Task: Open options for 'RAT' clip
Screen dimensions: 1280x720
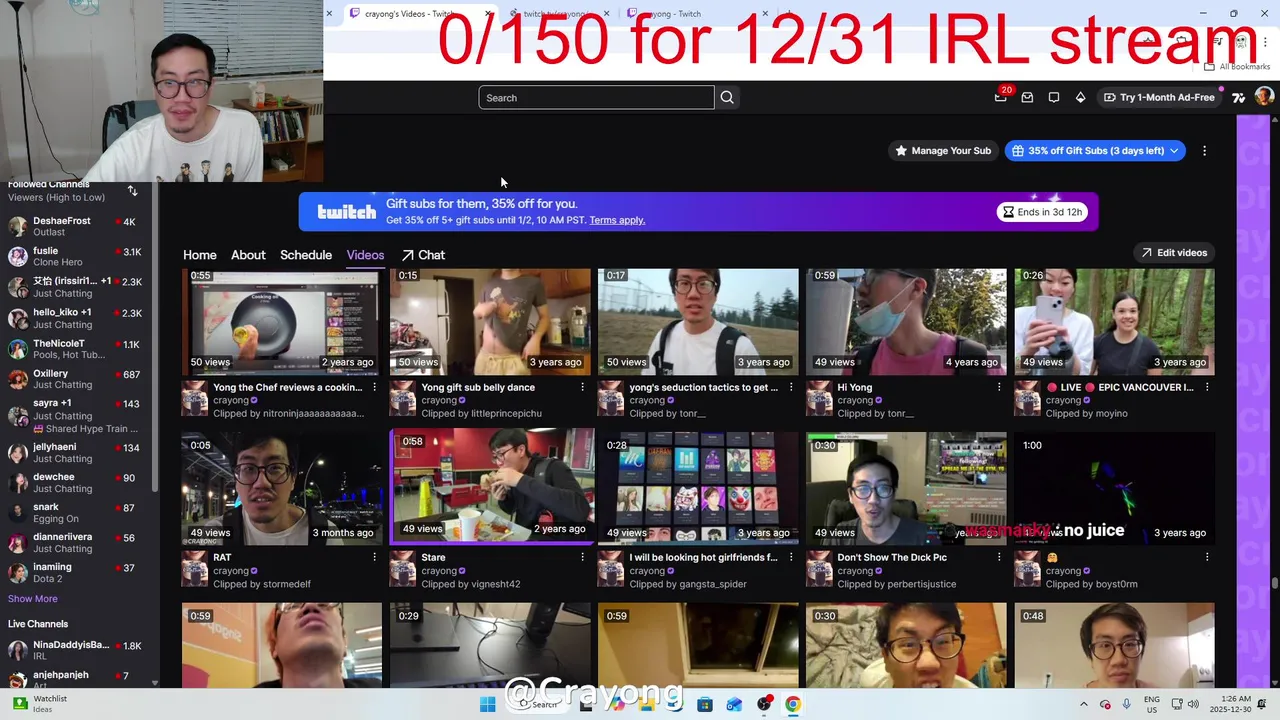Action: tap(375, 557)
